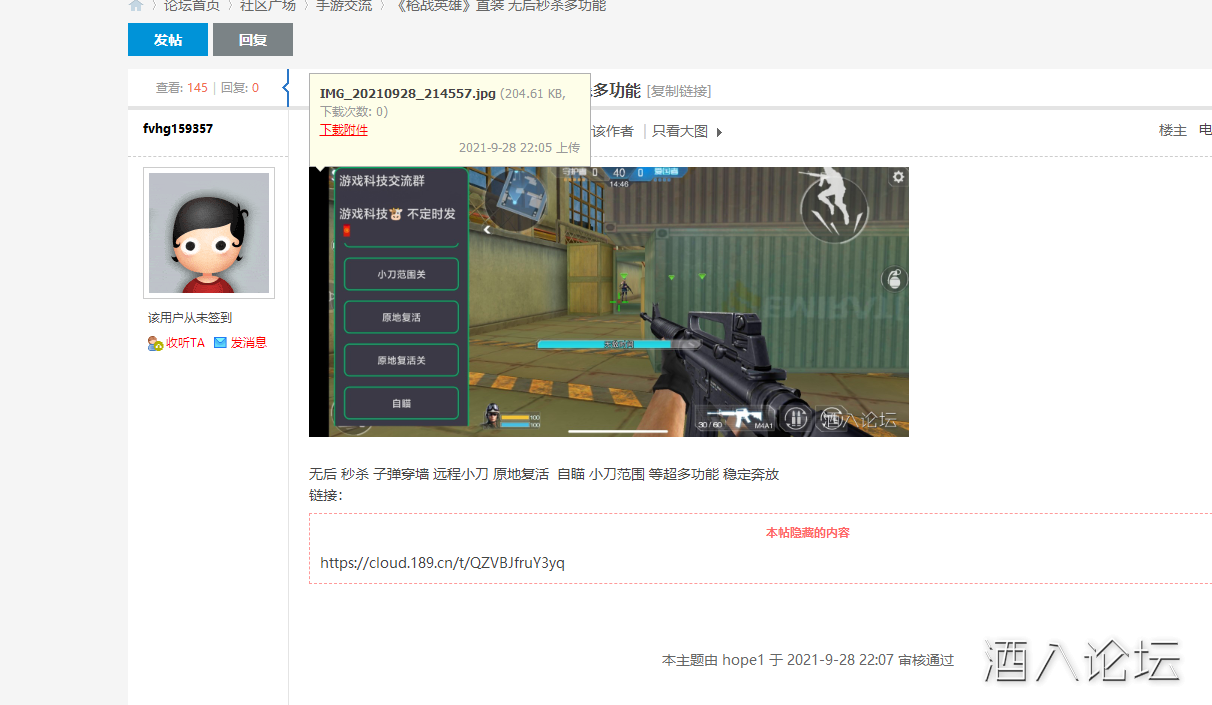Click the 回复 button
The width and height of the screenshot is (1212, 705).
(253, 40)
